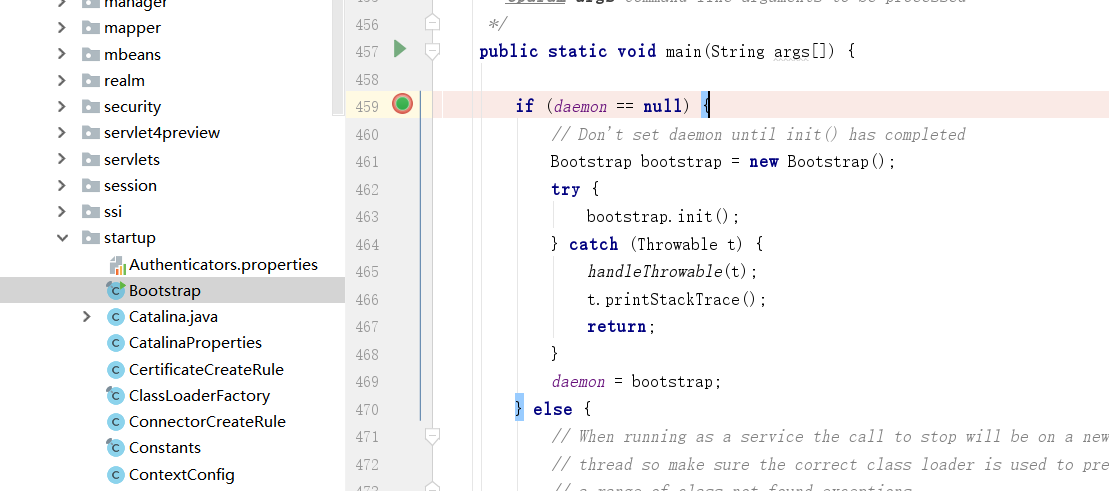Screen dimensions: 1109x491
Task: Expand the ssi folder
Action: coord(62,212)
